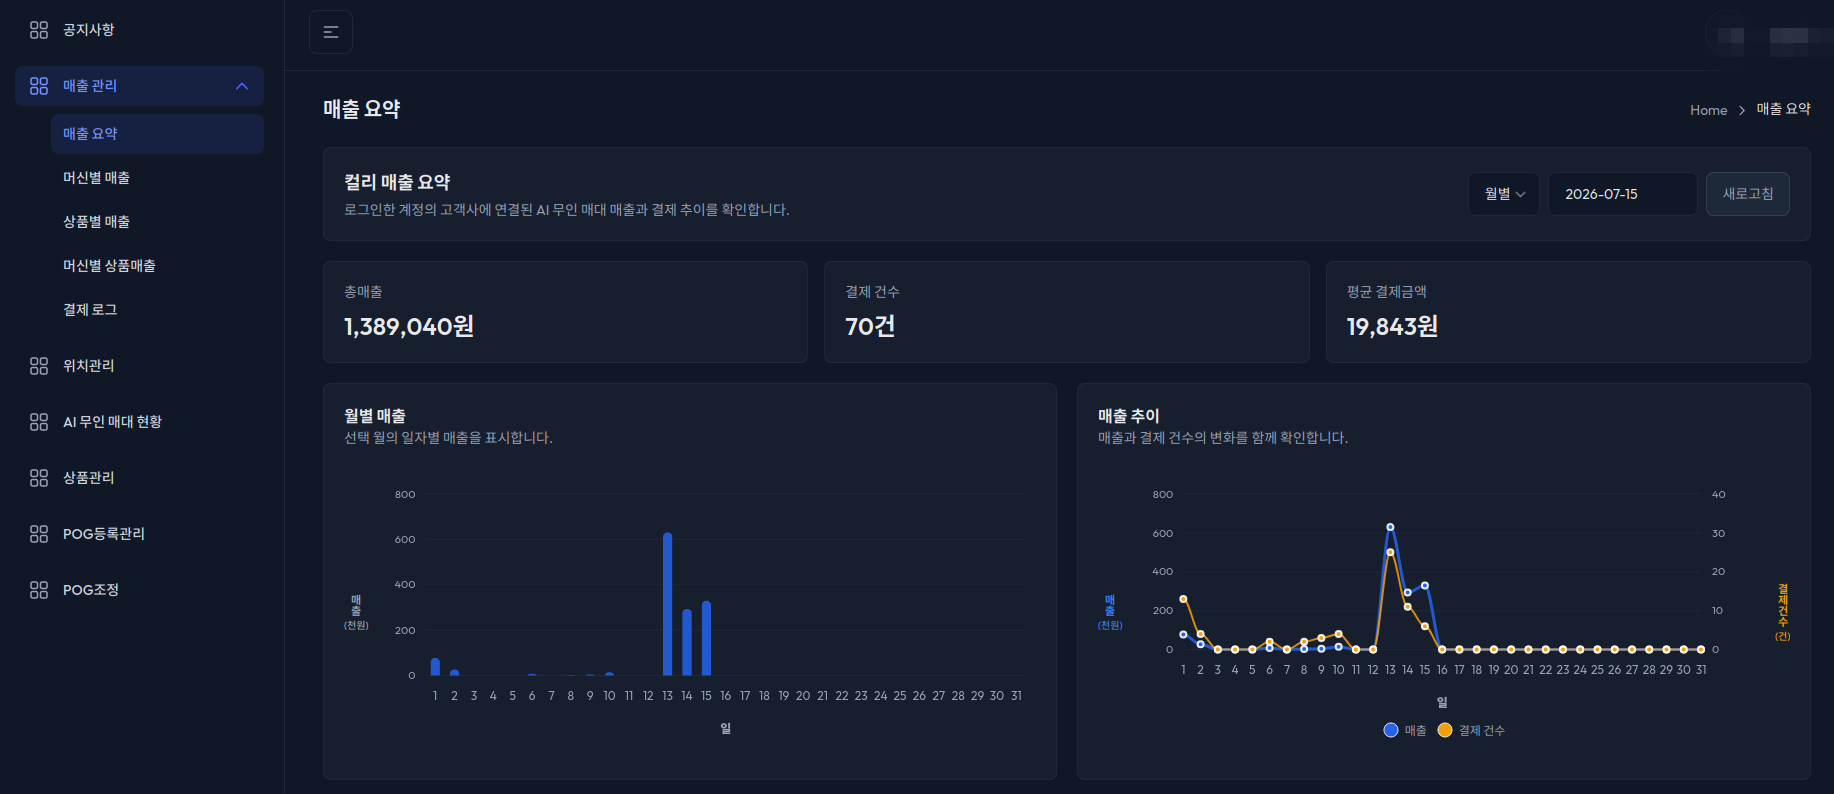Click the day 15 bar in 월별 매출
The height and width of the screenshot is (794, 1834).
706,638
